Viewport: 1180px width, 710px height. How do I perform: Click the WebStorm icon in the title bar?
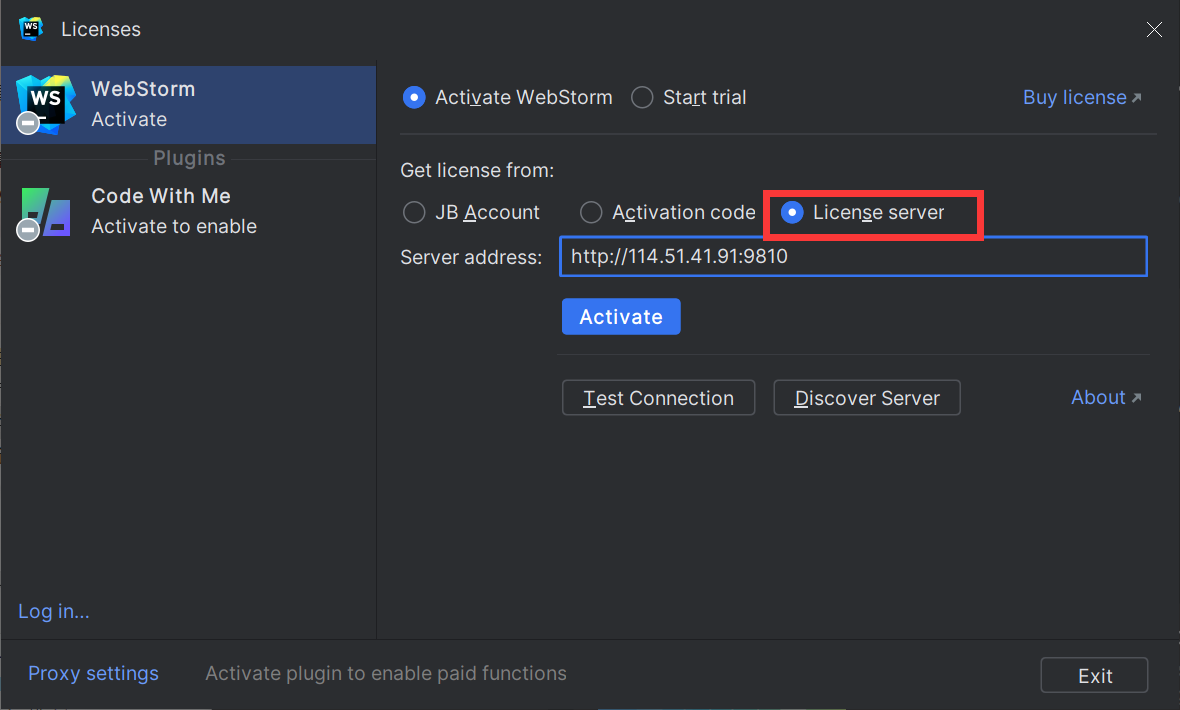(31, 29)
